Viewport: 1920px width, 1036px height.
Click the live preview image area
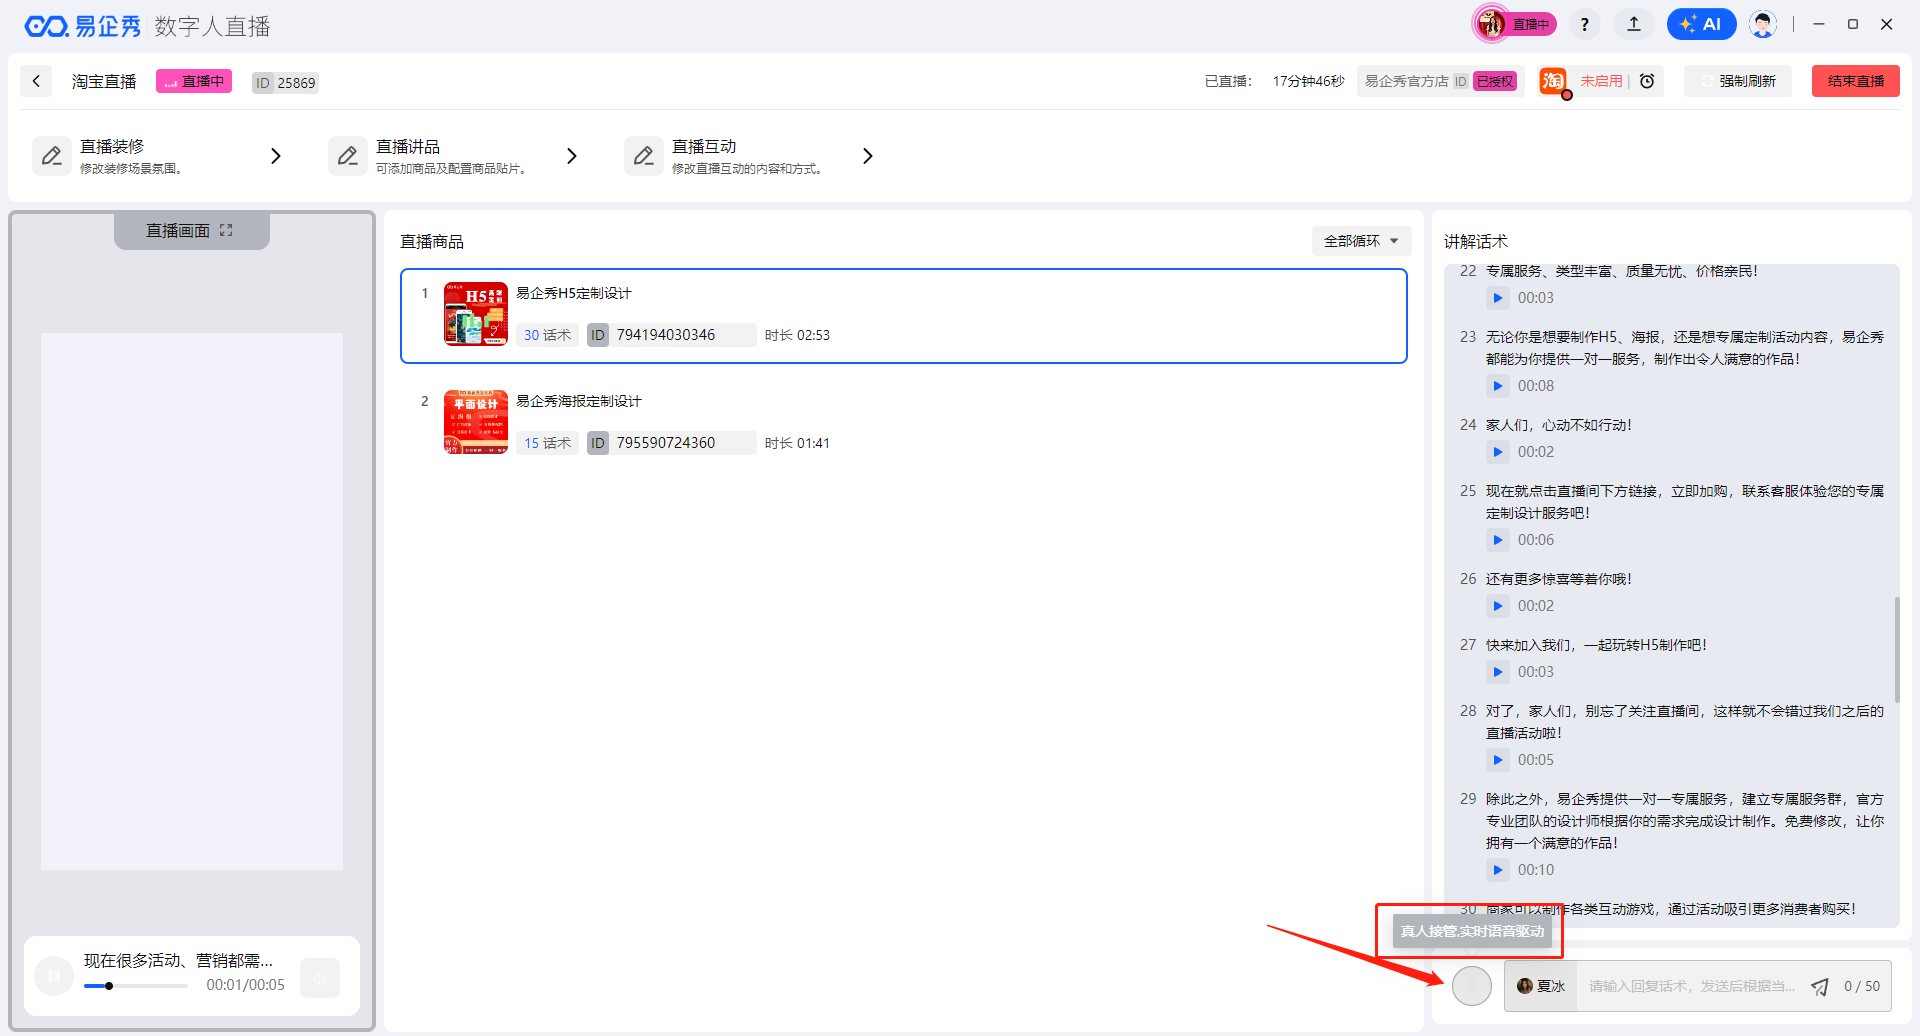coord(192,601)
